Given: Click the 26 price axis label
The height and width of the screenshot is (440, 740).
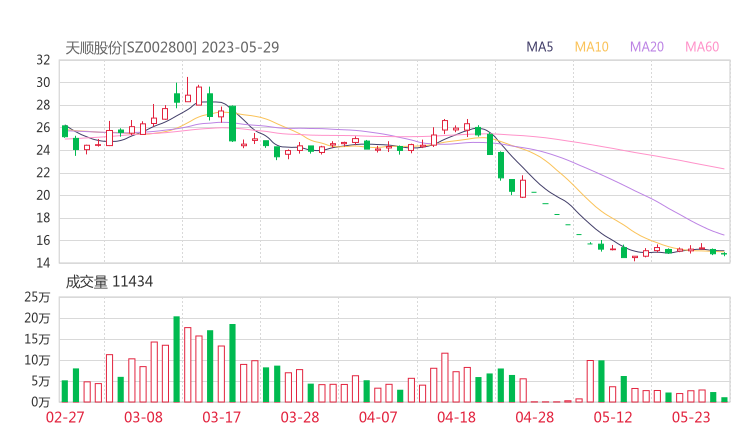Looking at the screenshot, I should pyautogui.click(x=43, y=127).
